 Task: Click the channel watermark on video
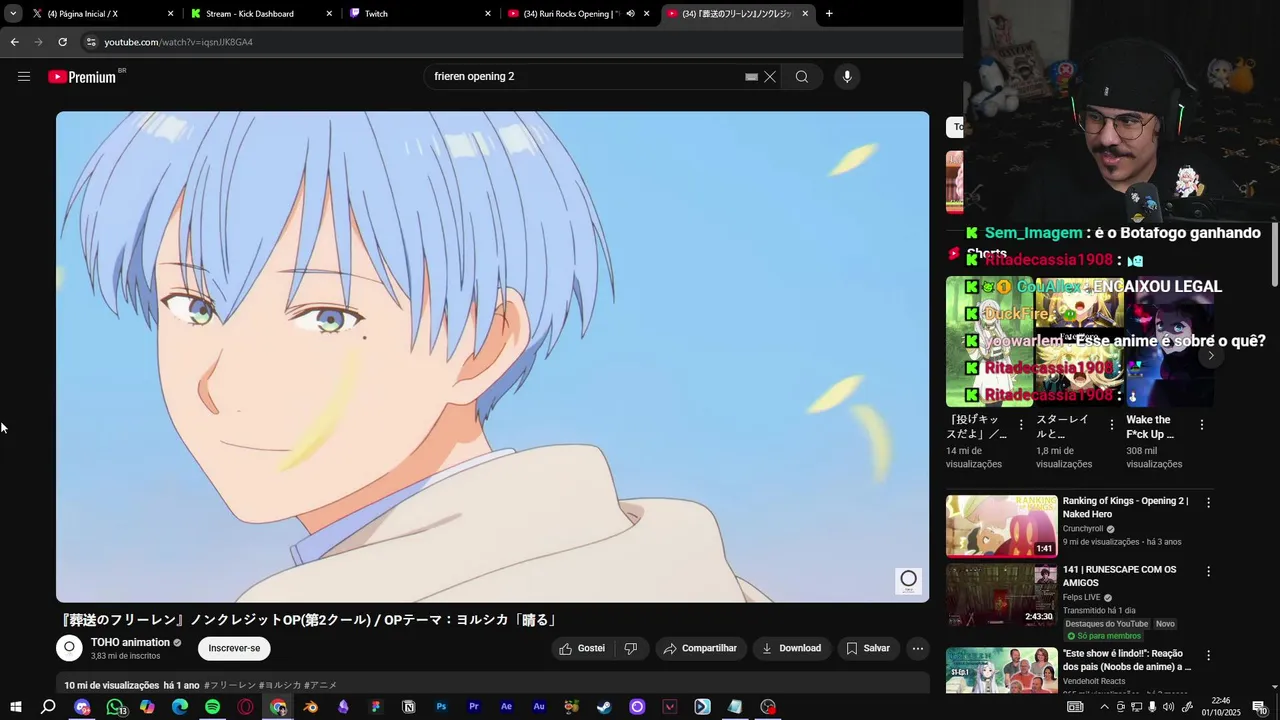pyautogui.click(x=908, y=580)
